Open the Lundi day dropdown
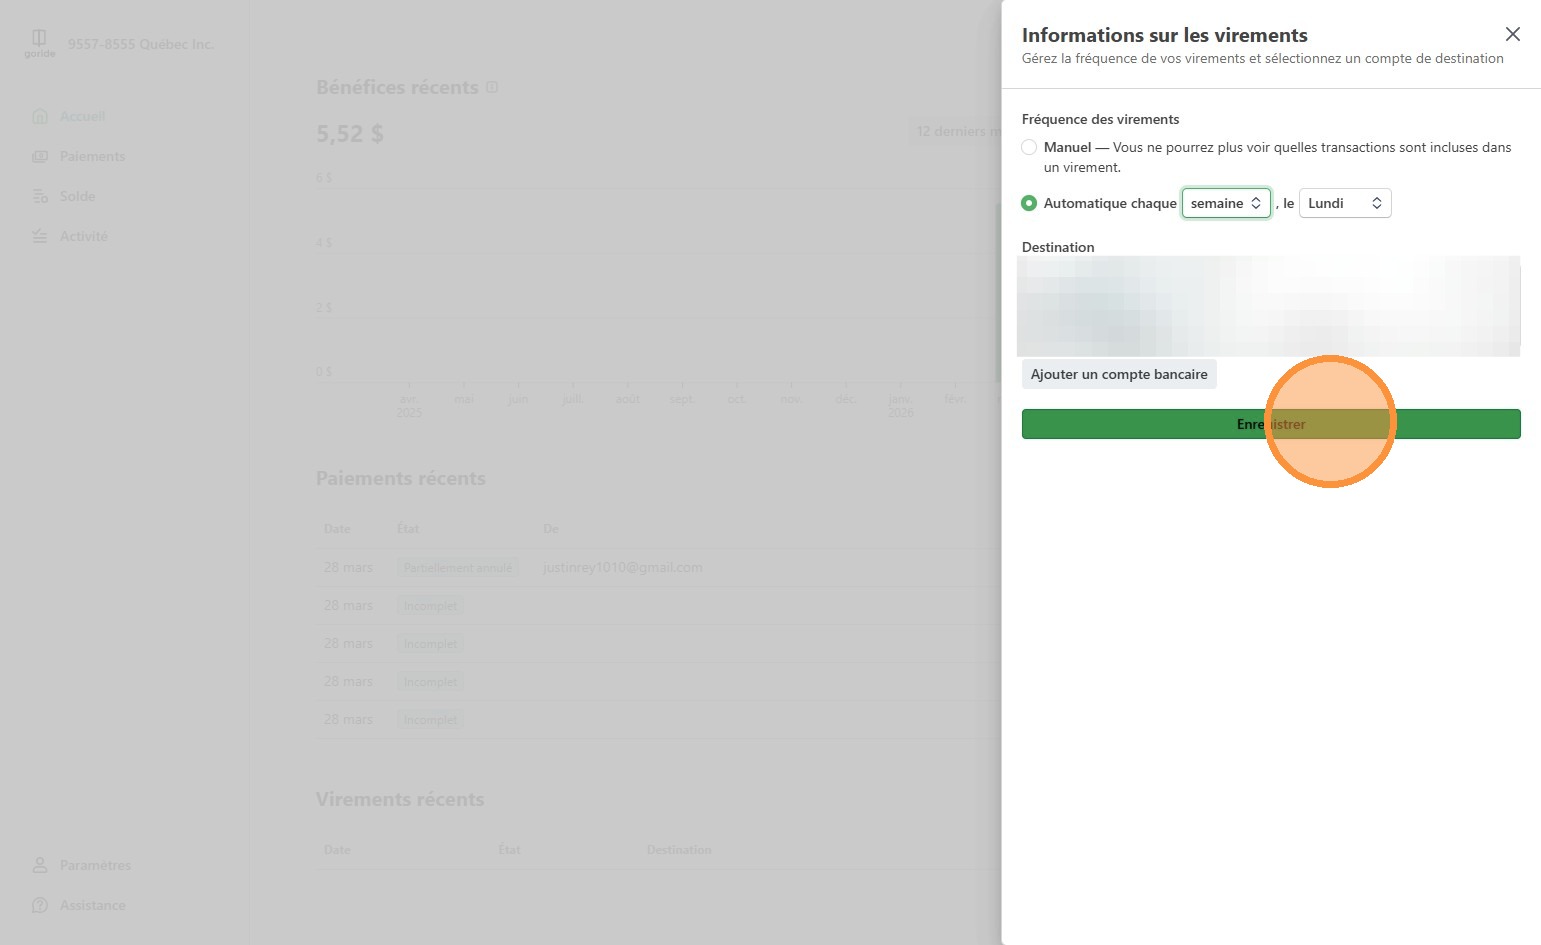The width and height of the screenshot is (1541, 945). [1344, 203]
